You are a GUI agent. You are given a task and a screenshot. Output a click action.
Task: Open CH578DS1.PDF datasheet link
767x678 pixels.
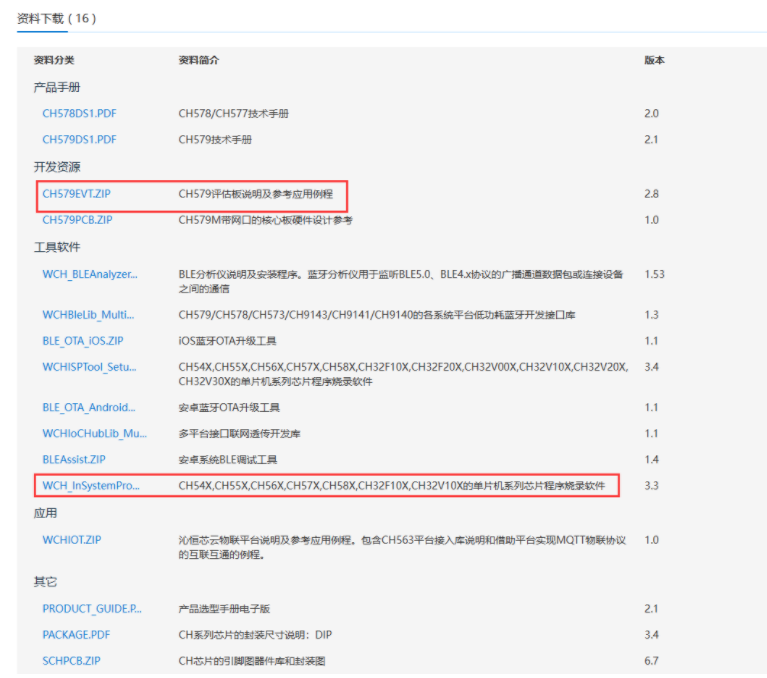coord(79,113)
